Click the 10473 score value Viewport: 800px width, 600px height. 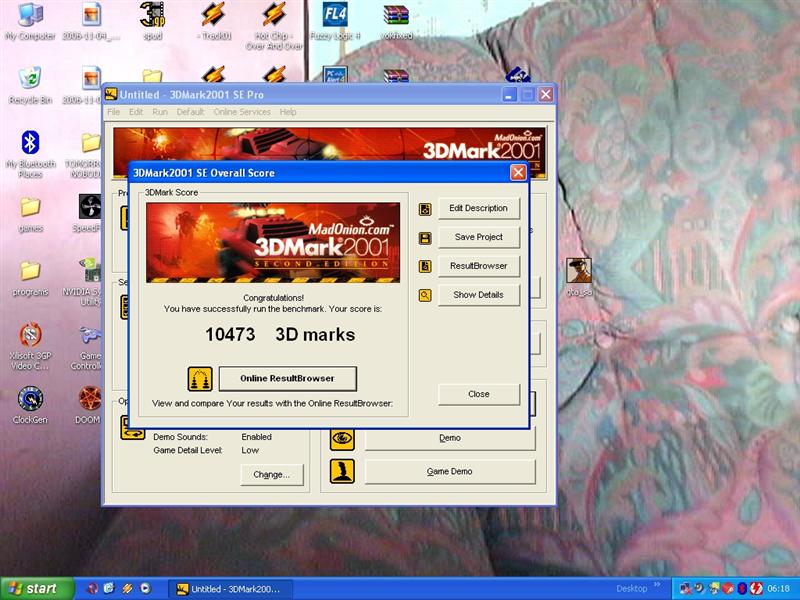coord(230,335)
